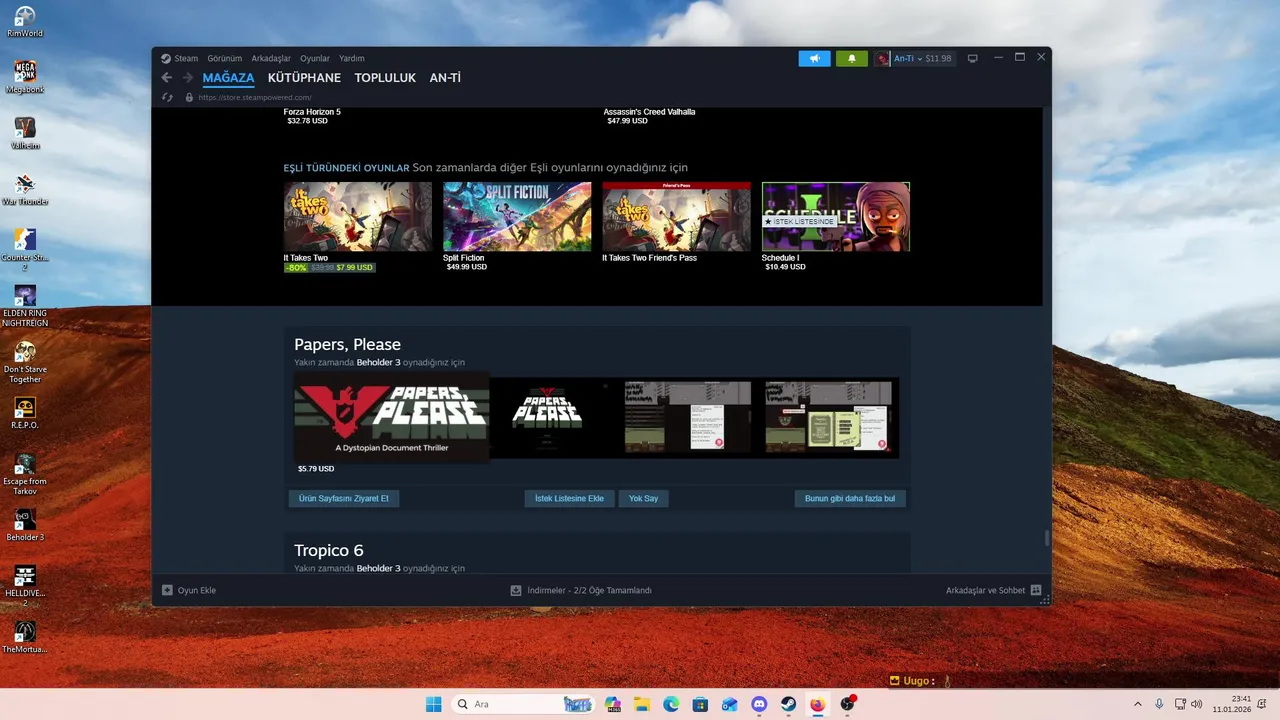Reload the Steam store page
Screen dimensions: 1280x720
tap(167, 97)
